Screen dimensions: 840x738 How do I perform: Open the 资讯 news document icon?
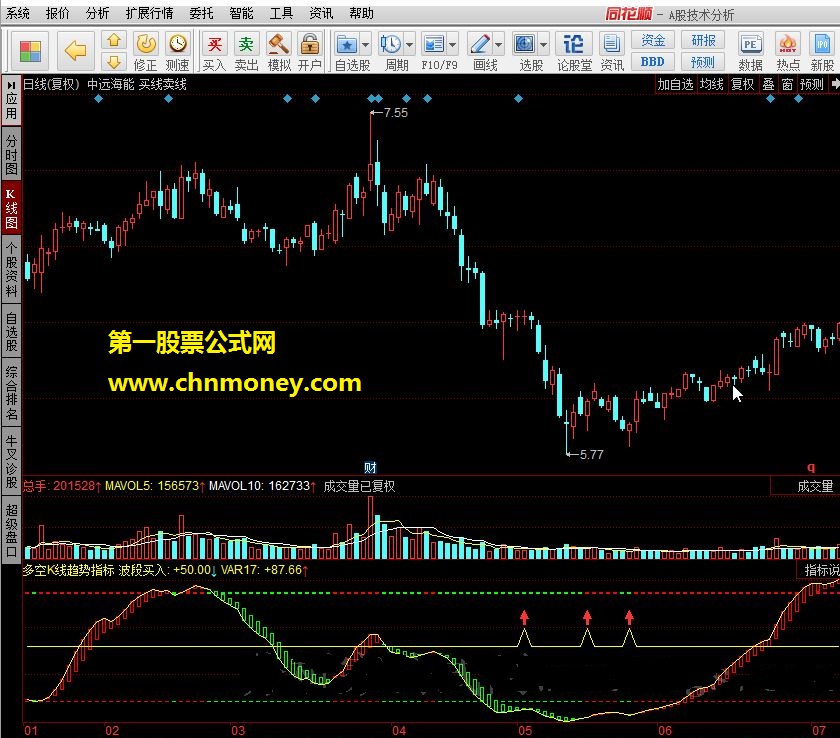coord(612,51)
